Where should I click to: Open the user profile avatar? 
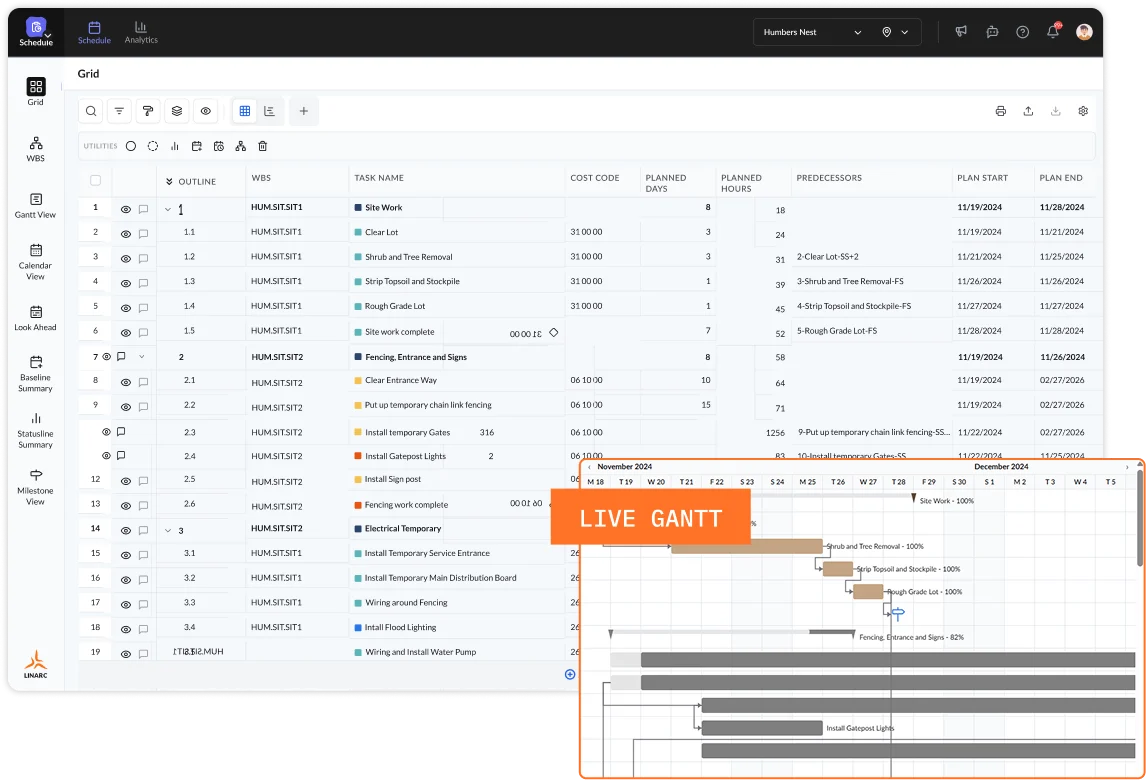(x=1084, y=31)
